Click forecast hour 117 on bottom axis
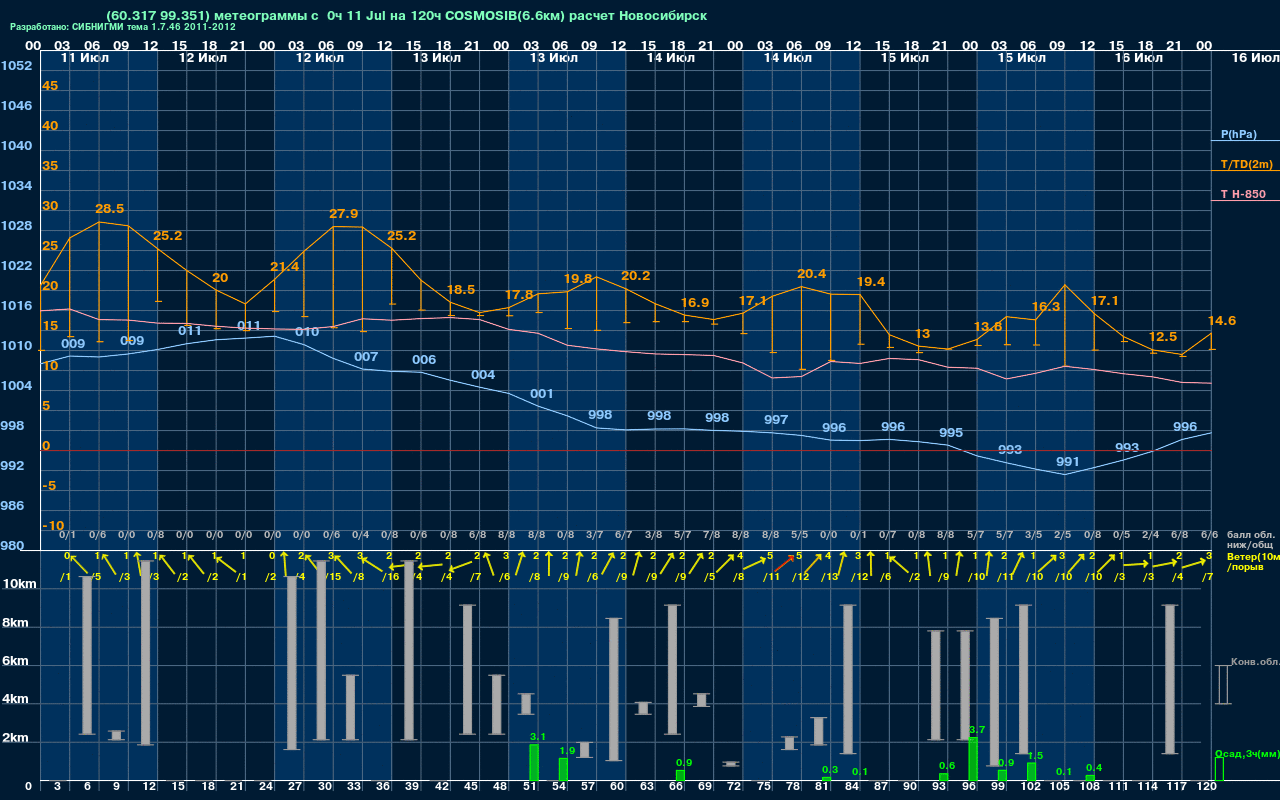The height and width of the screenshot is (800, 1280). [x=1177, y=787]
